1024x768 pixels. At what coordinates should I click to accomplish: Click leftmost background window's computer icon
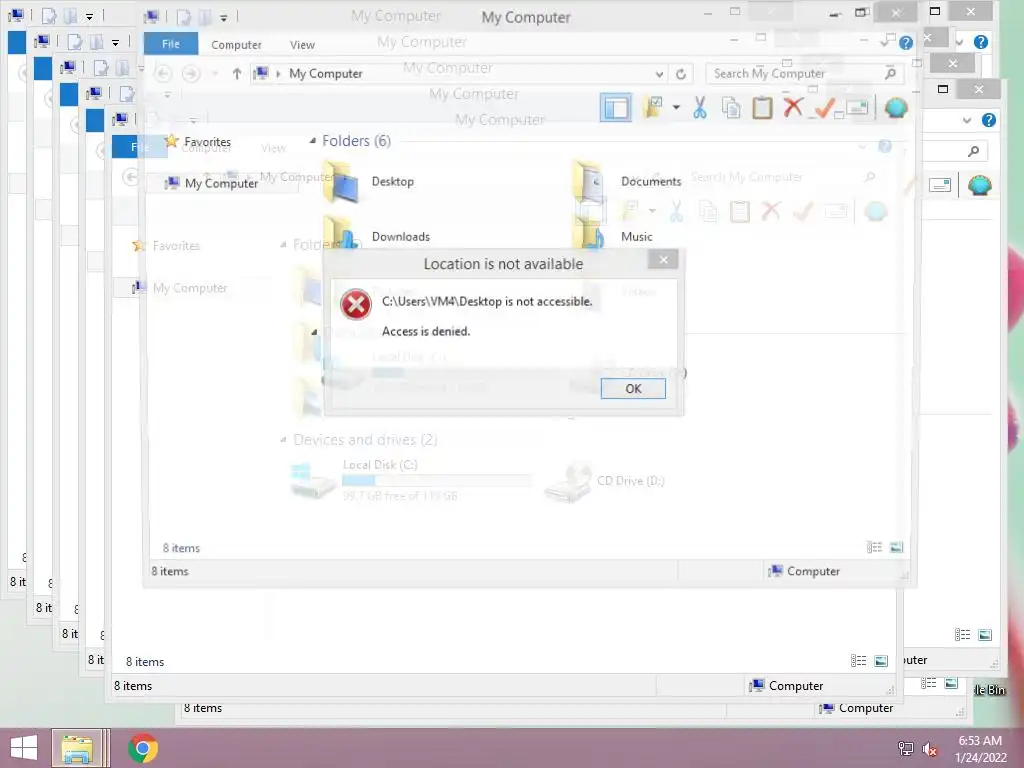click(16, 15)
